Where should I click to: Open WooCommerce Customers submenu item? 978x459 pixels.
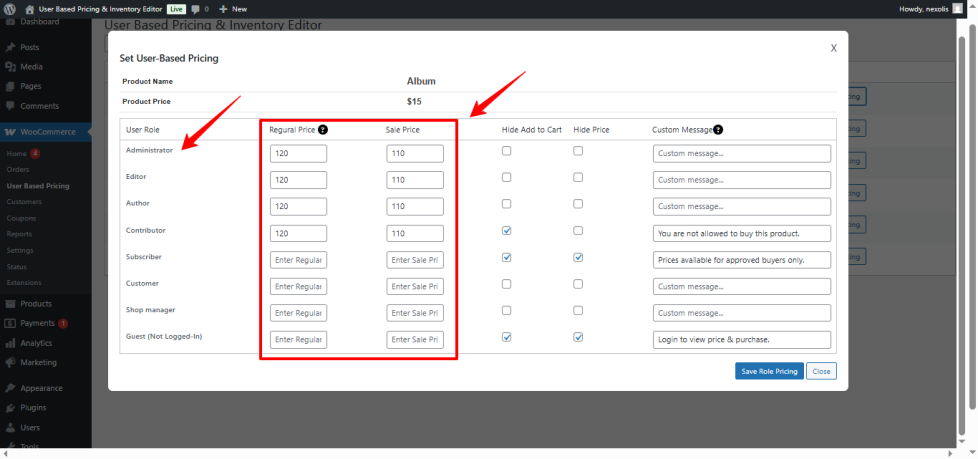(x=24, y=202)
